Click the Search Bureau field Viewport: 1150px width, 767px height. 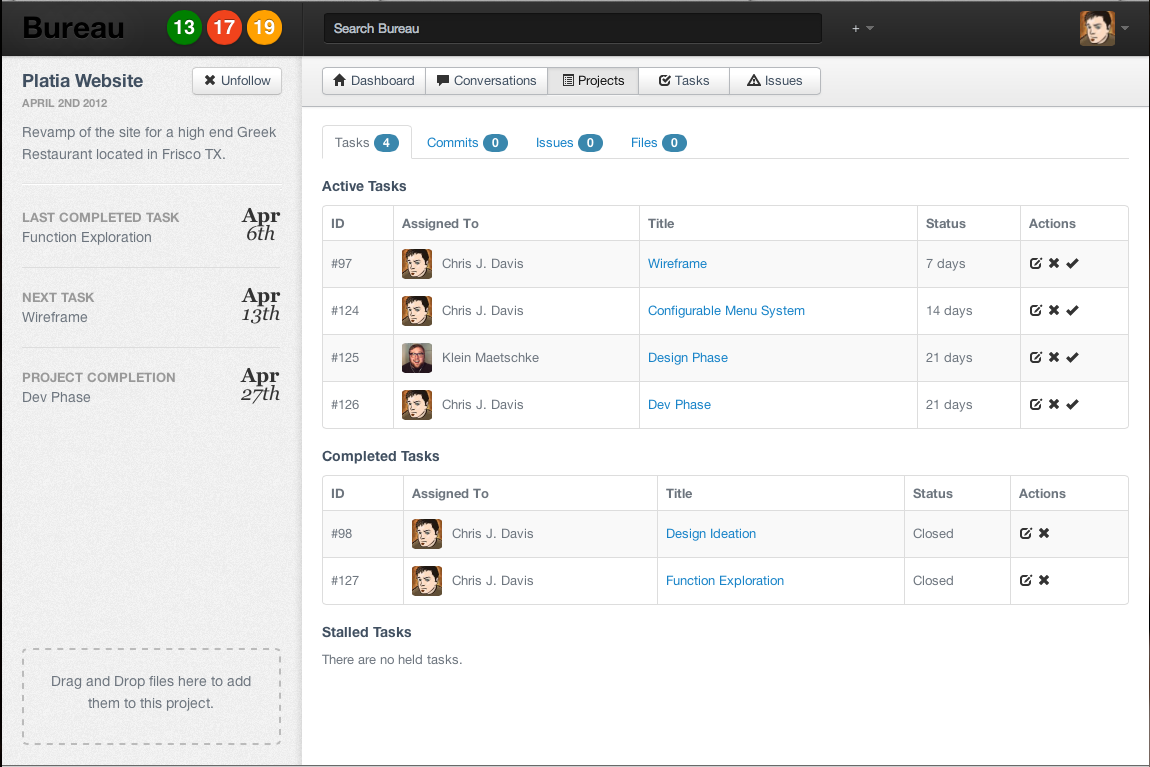(573, 29)
